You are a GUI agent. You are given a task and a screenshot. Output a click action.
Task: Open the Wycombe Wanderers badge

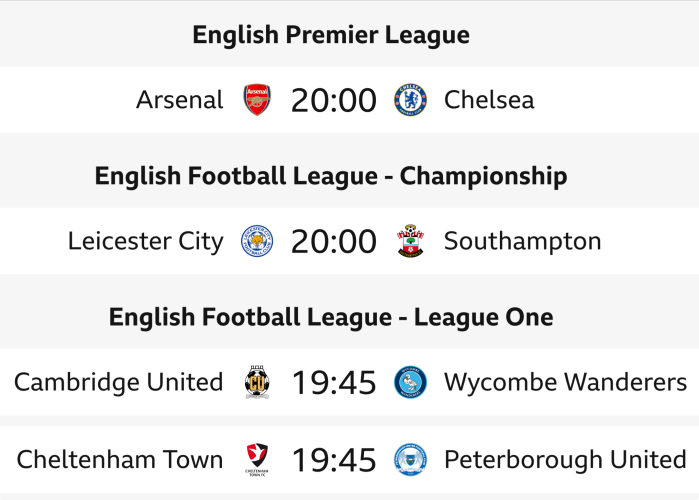[x=410, y=382]
